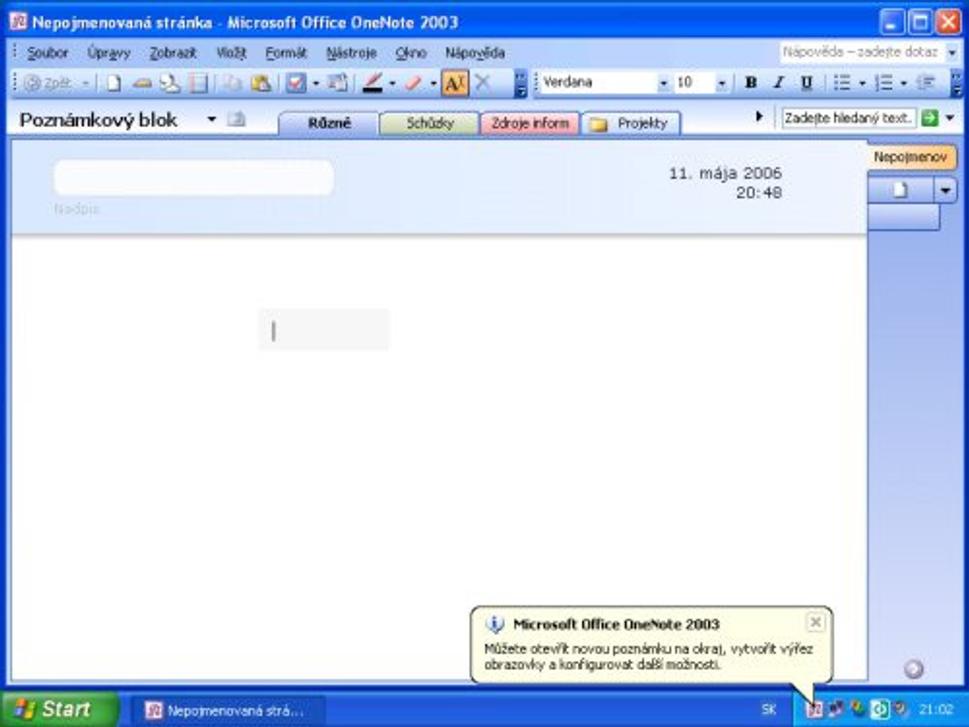Open the Nápověda menu
Viewport: 969px width, 727px height.
point(475,53)
